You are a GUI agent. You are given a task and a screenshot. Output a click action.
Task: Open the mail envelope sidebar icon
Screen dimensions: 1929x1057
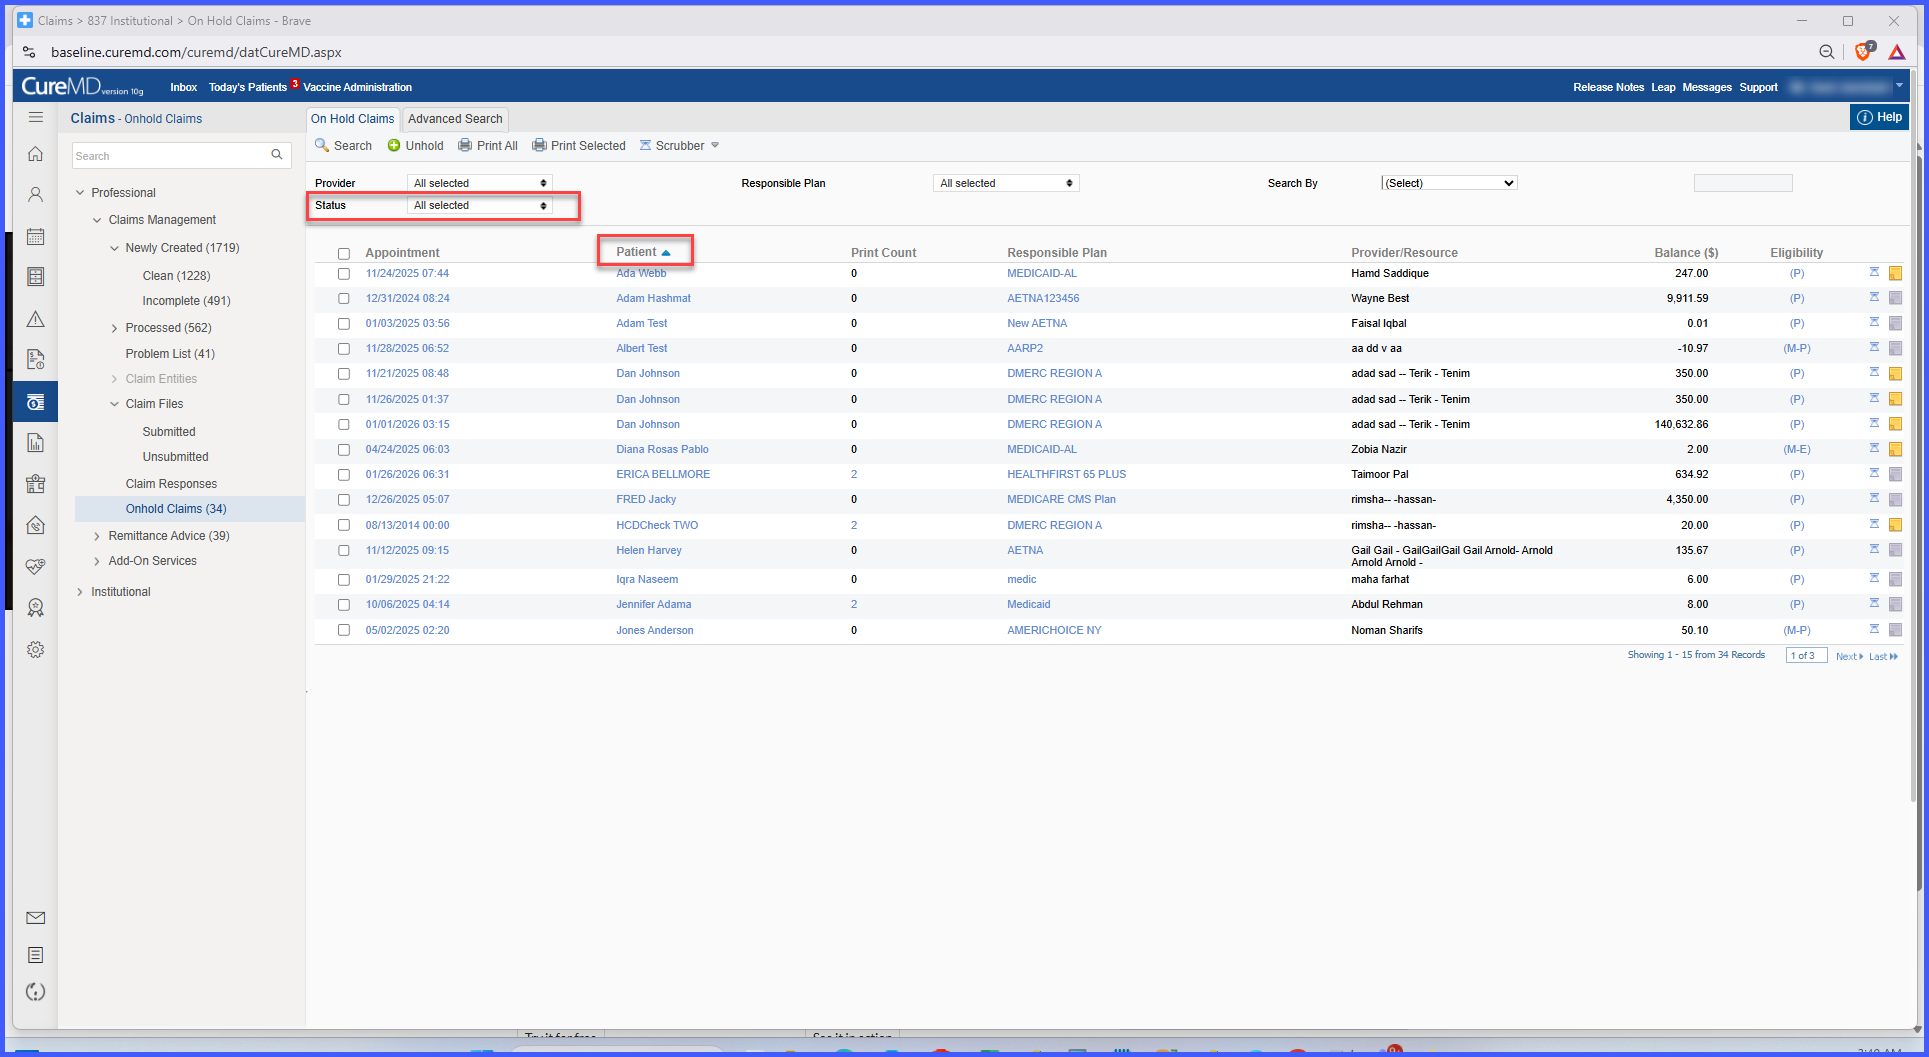point(36,918)
